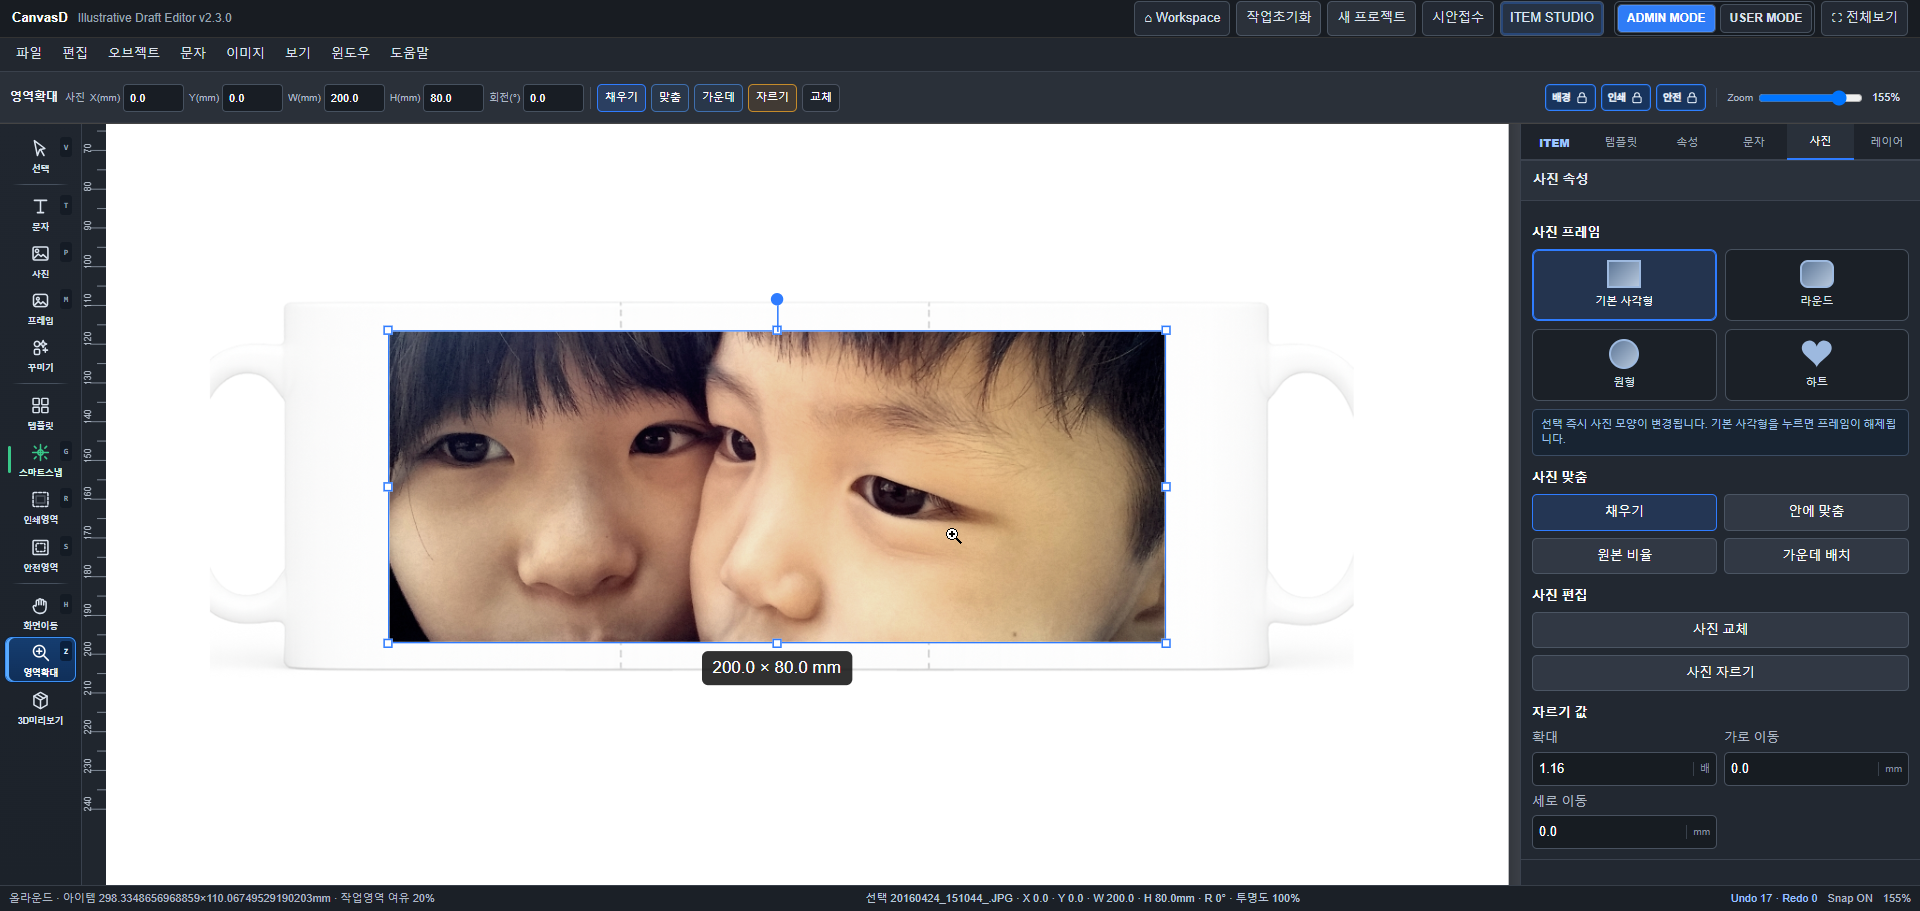
Task: Select the 인쇄영역 print area tool
Action: 40,507
